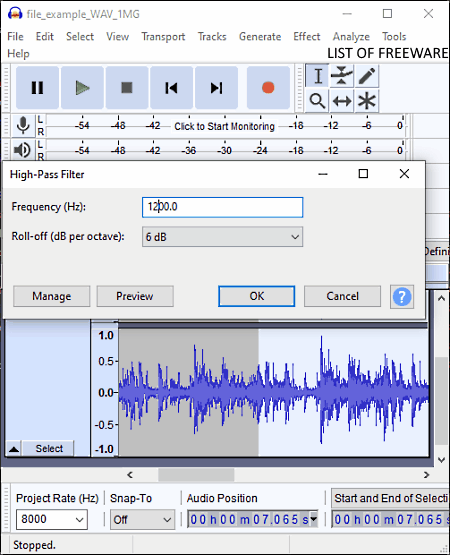Open the Effect menu

[307, 36]
